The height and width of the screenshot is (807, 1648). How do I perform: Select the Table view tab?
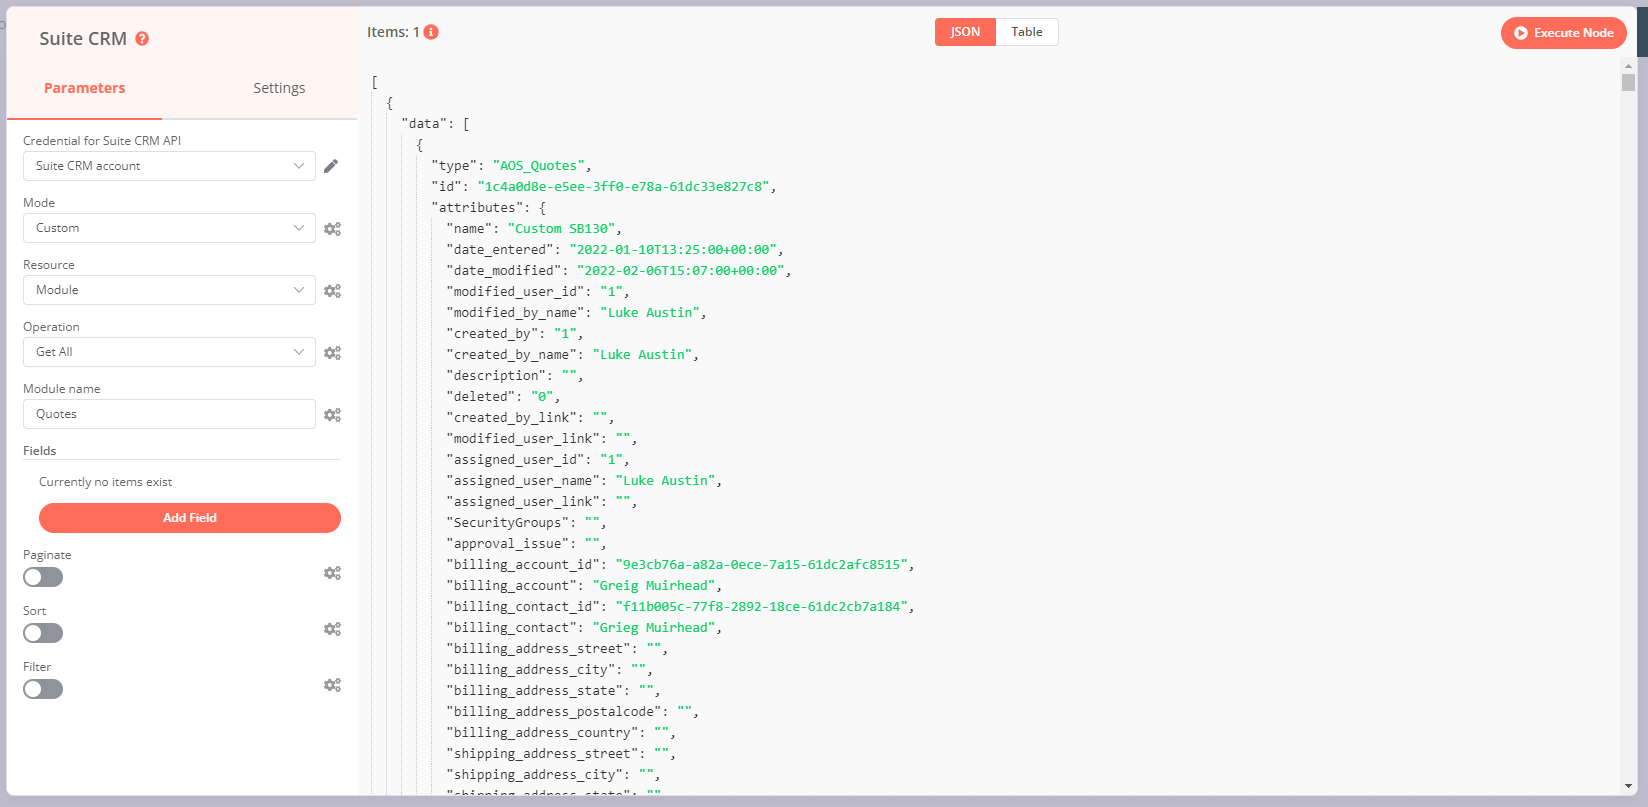[1027, 32]
